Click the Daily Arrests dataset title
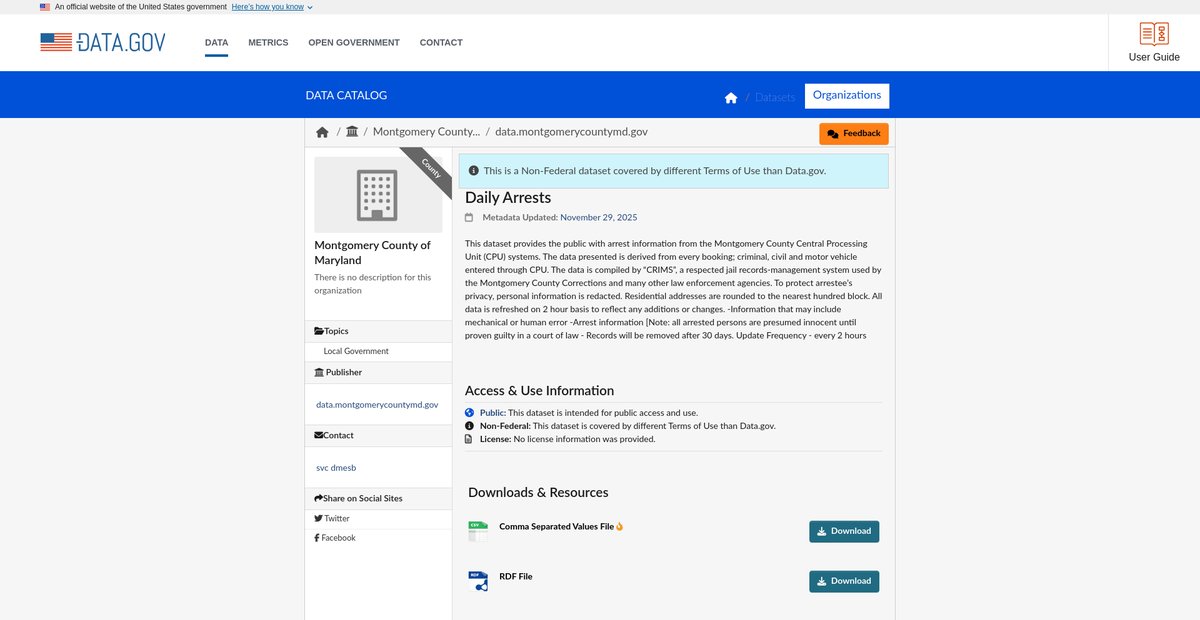 tap(508, 198)
